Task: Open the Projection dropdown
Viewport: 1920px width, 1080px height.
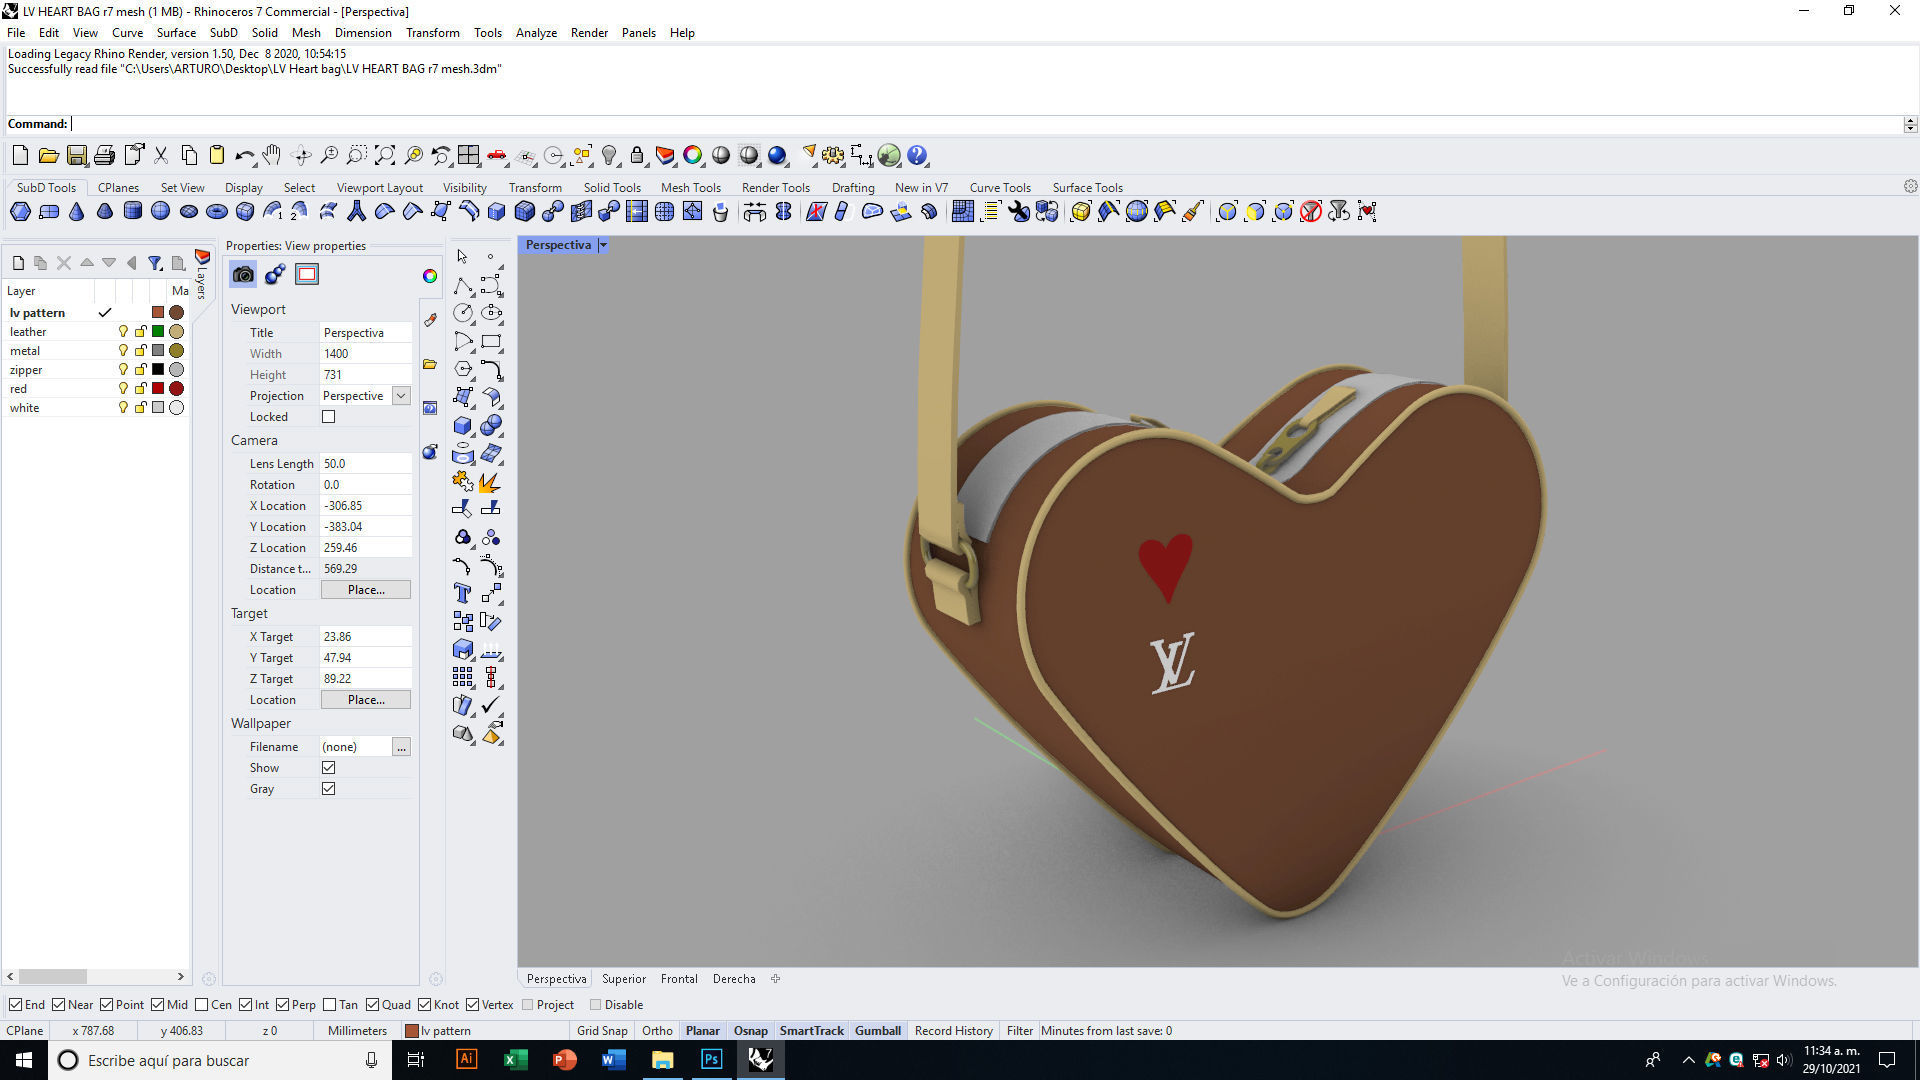Action: point(401,396)
